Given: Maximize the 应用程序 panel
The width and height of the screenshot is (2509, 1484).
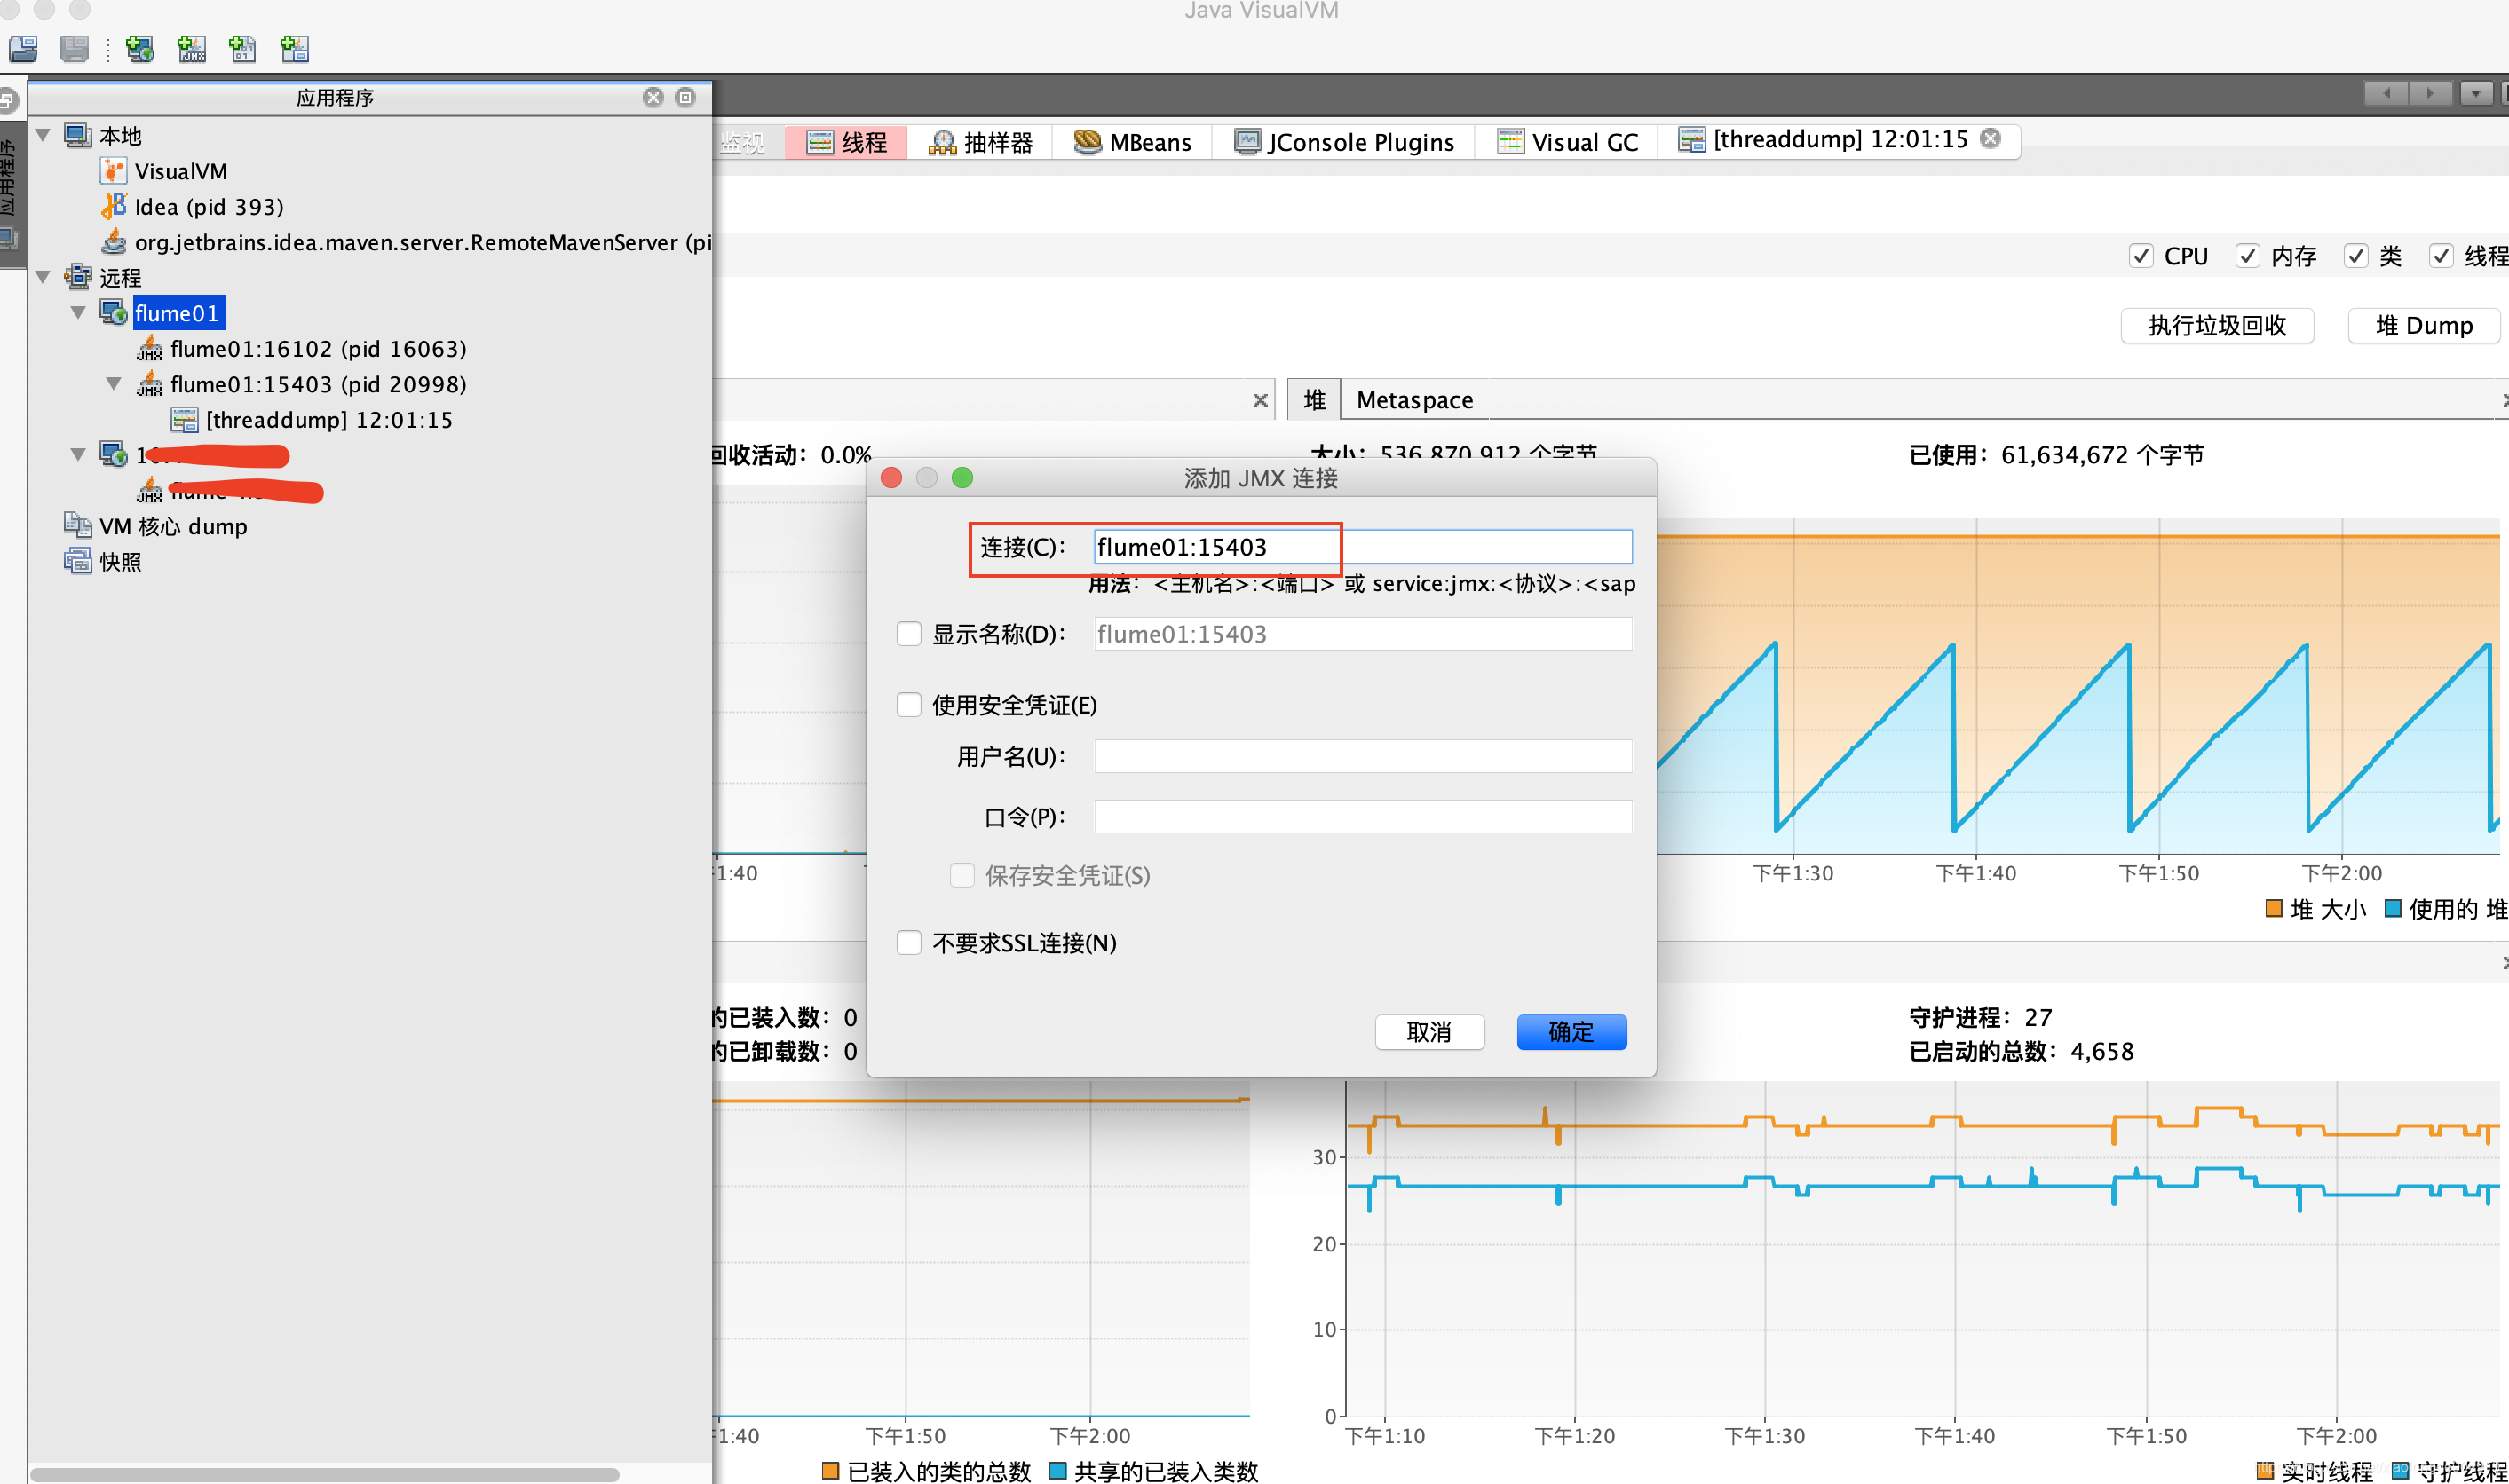Looking at the screenshot, I should pos(685,97).
